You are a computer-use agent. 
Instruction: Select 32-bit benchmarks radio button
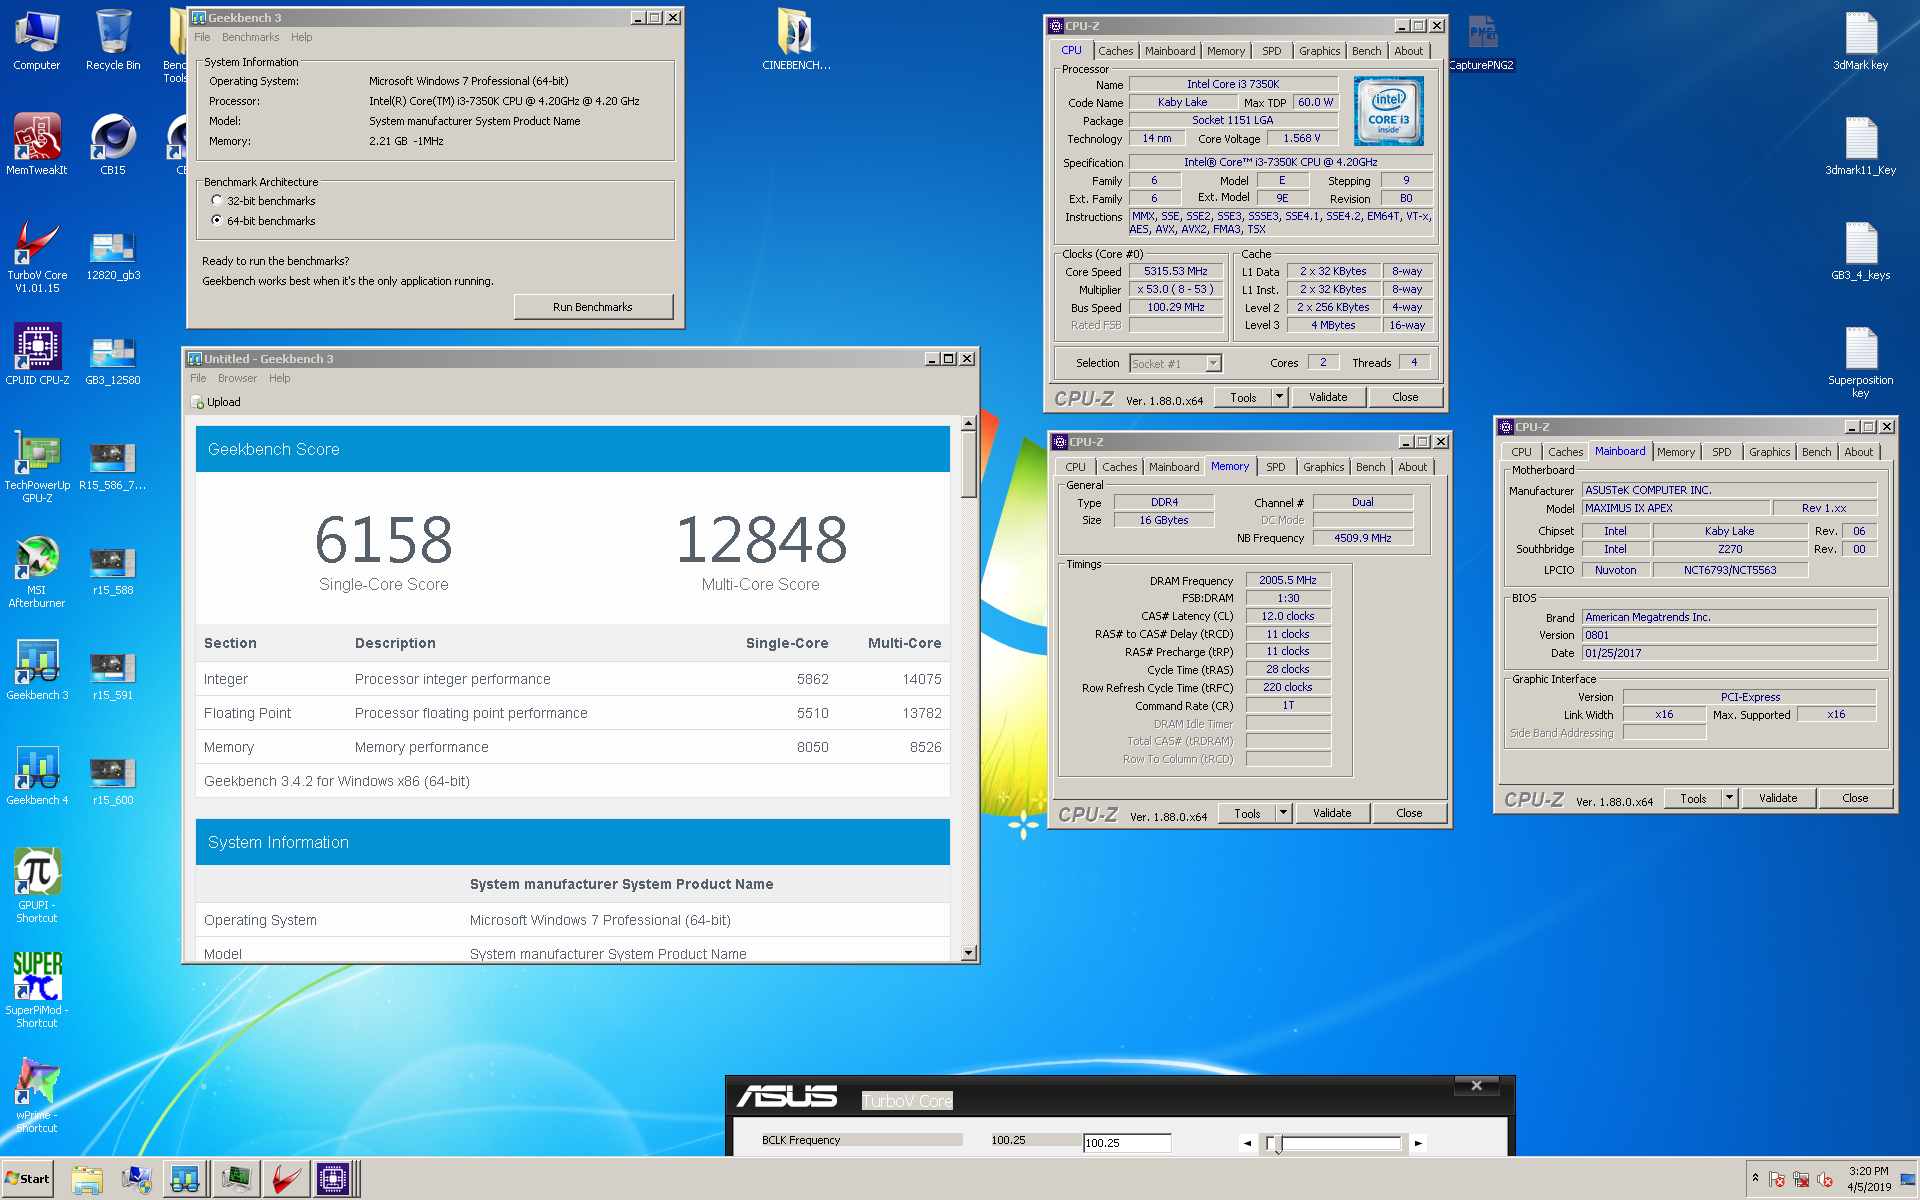pos(217,201)
